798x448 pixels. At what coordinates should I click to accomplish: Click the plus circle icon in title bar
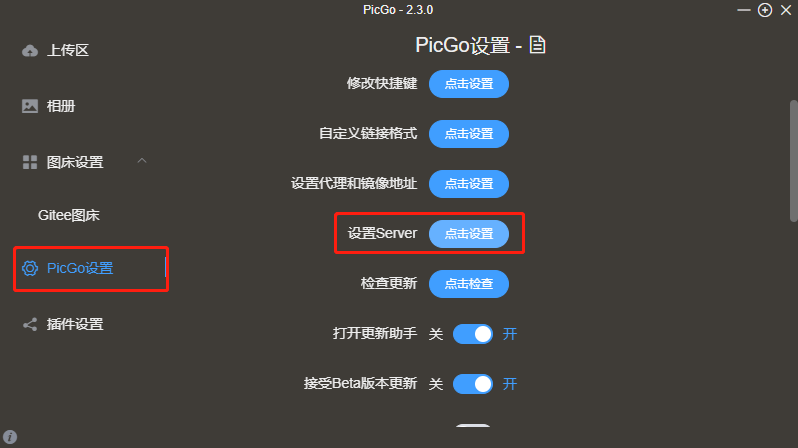pos(765,10)
